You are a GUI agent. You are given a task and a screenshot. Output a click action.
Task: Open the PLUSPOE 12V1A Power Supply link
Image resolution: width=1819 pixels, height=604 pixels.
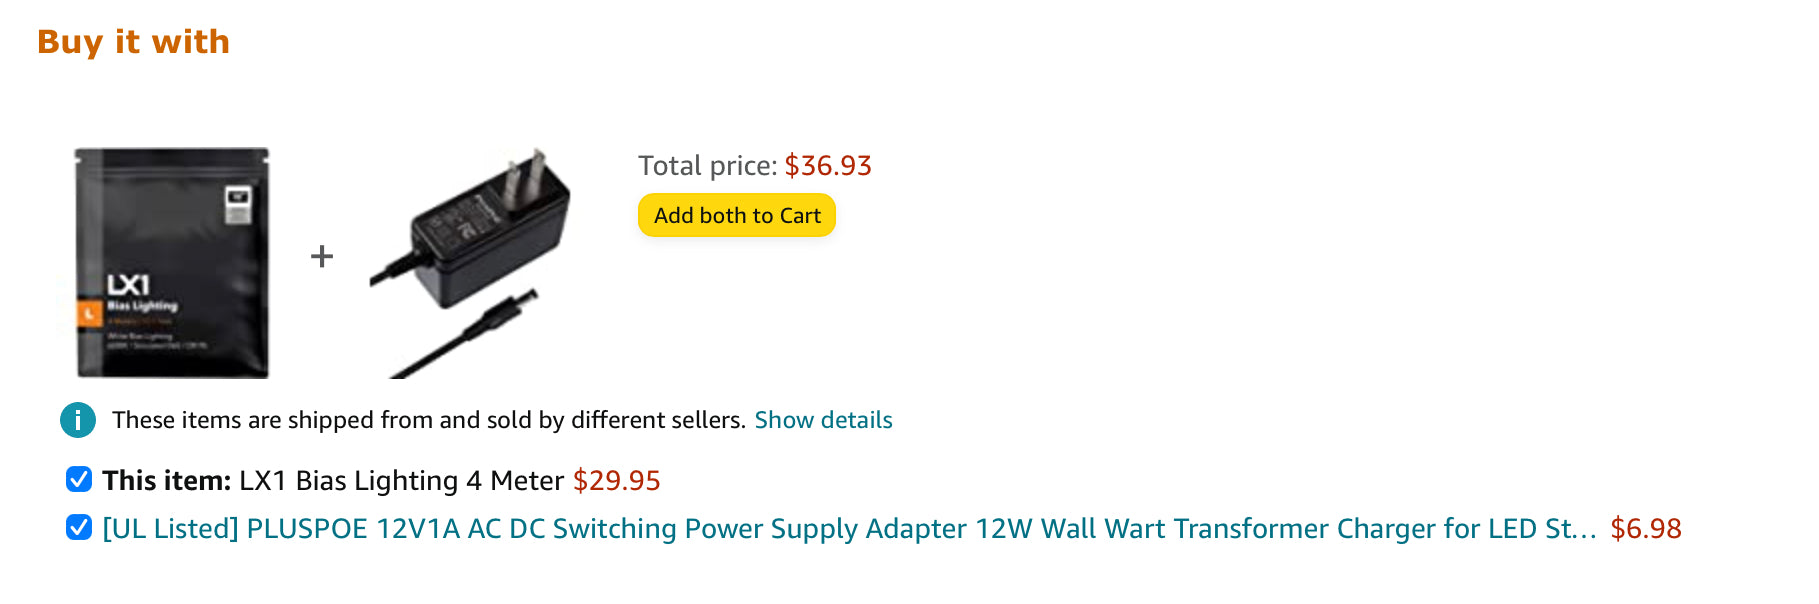[849, 528]
